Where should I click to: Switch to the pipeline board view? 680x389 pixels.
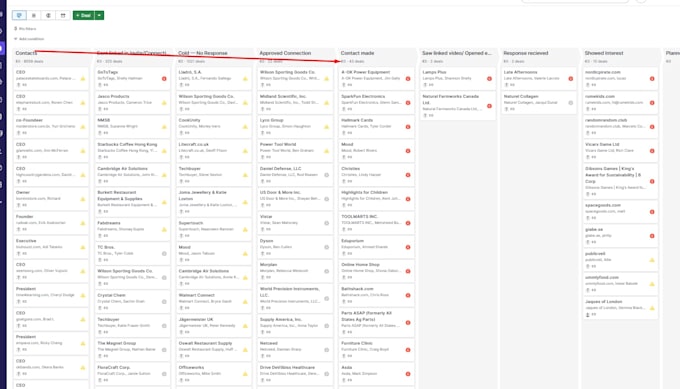point(19,16)
